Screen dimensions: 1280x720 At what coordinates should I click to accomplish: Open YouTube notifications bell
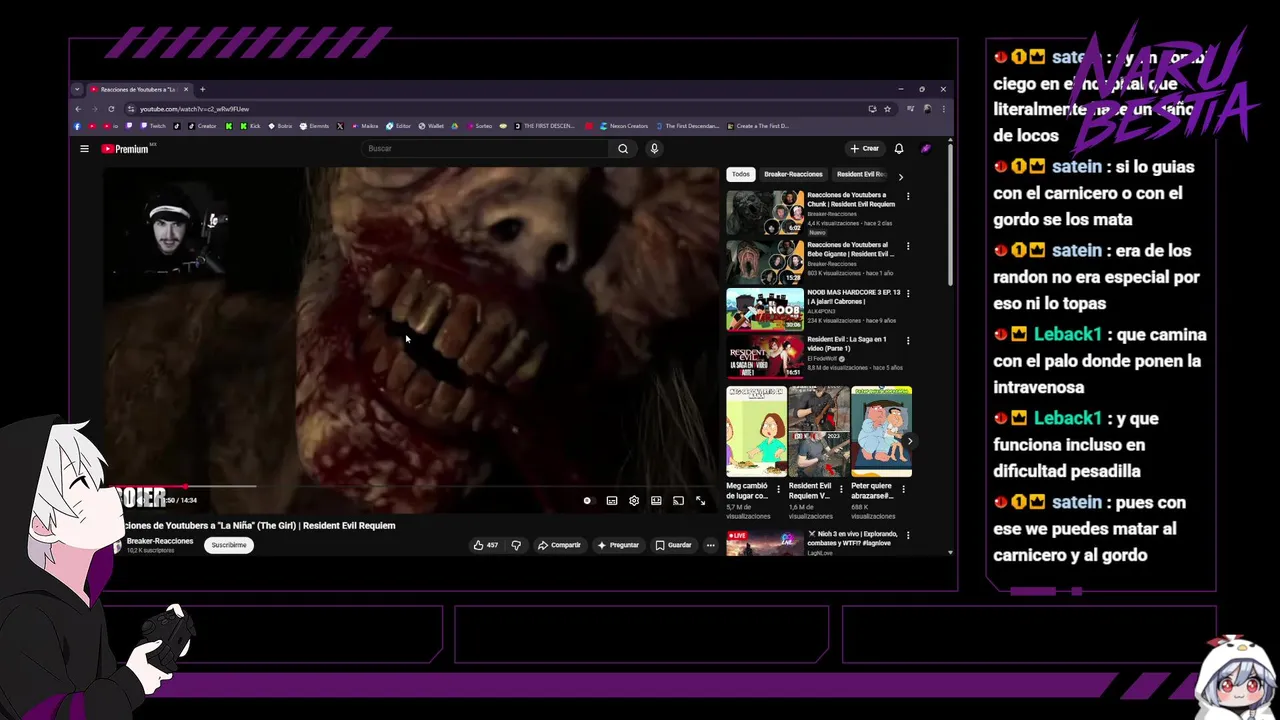899,149
